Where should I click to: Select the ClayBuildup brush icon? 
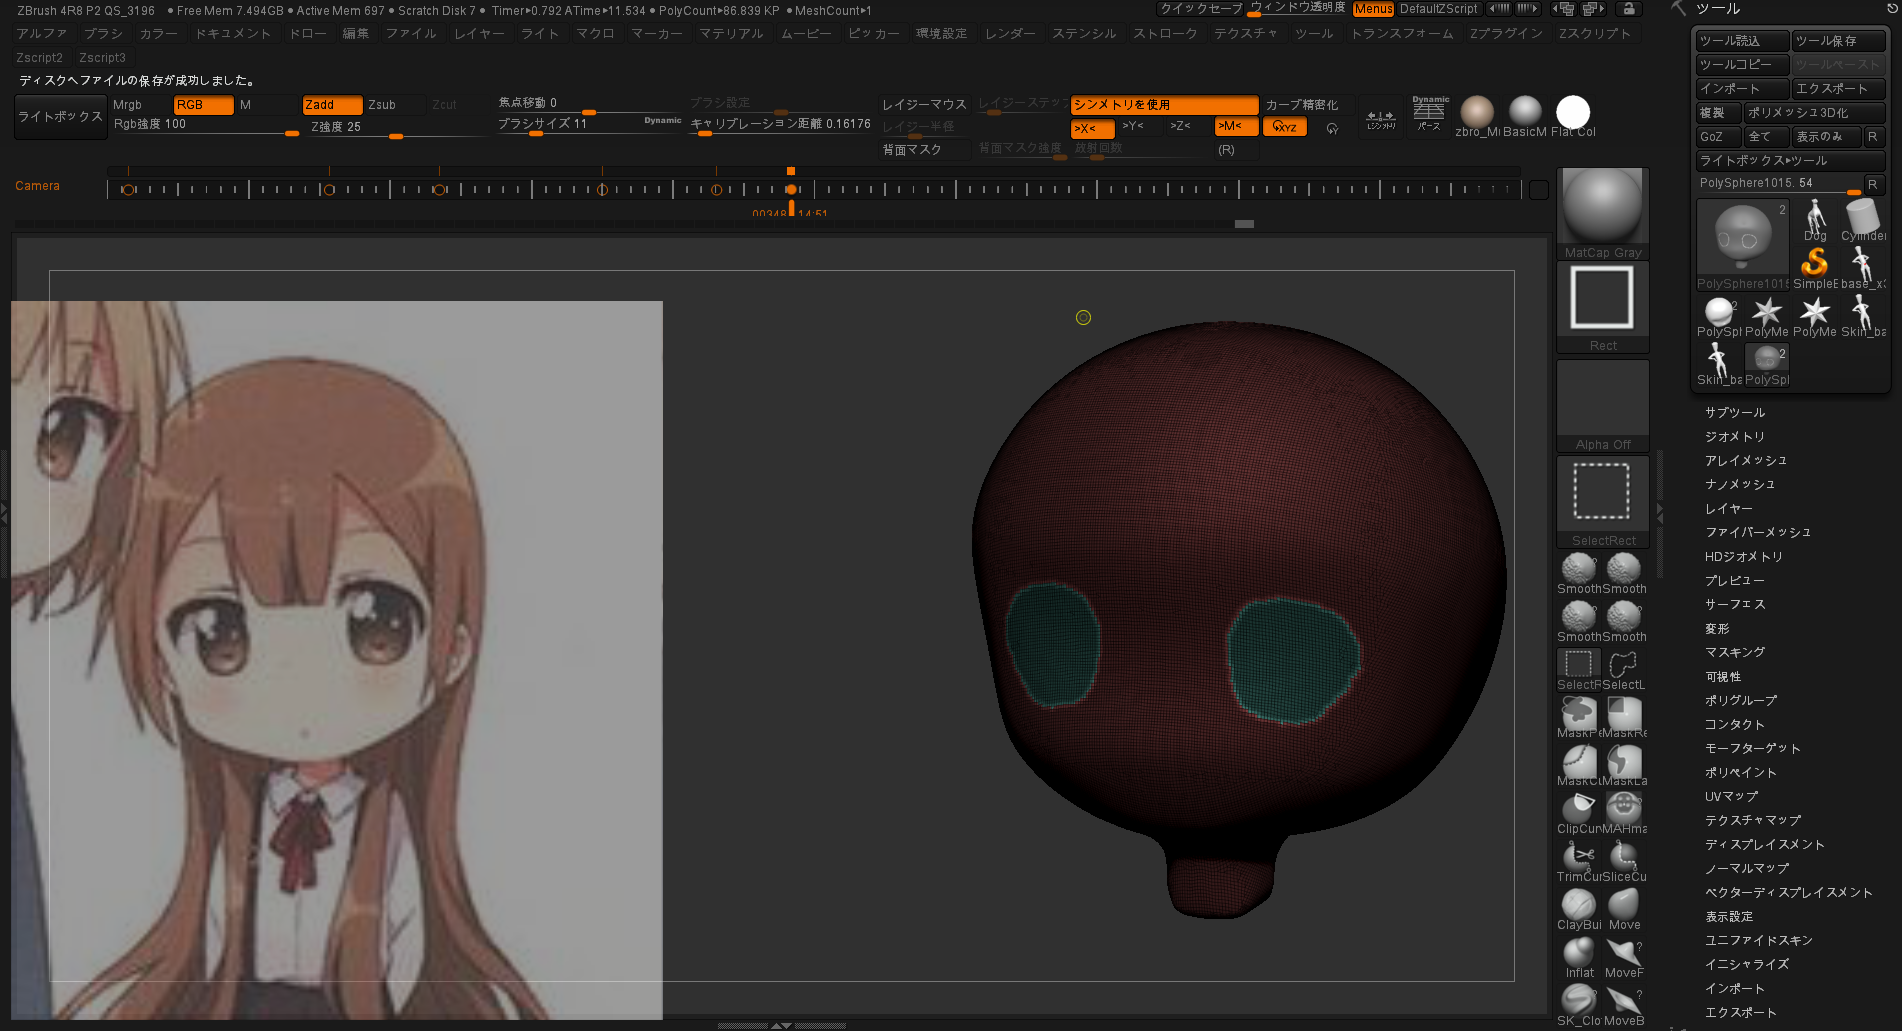(1578, 906)
